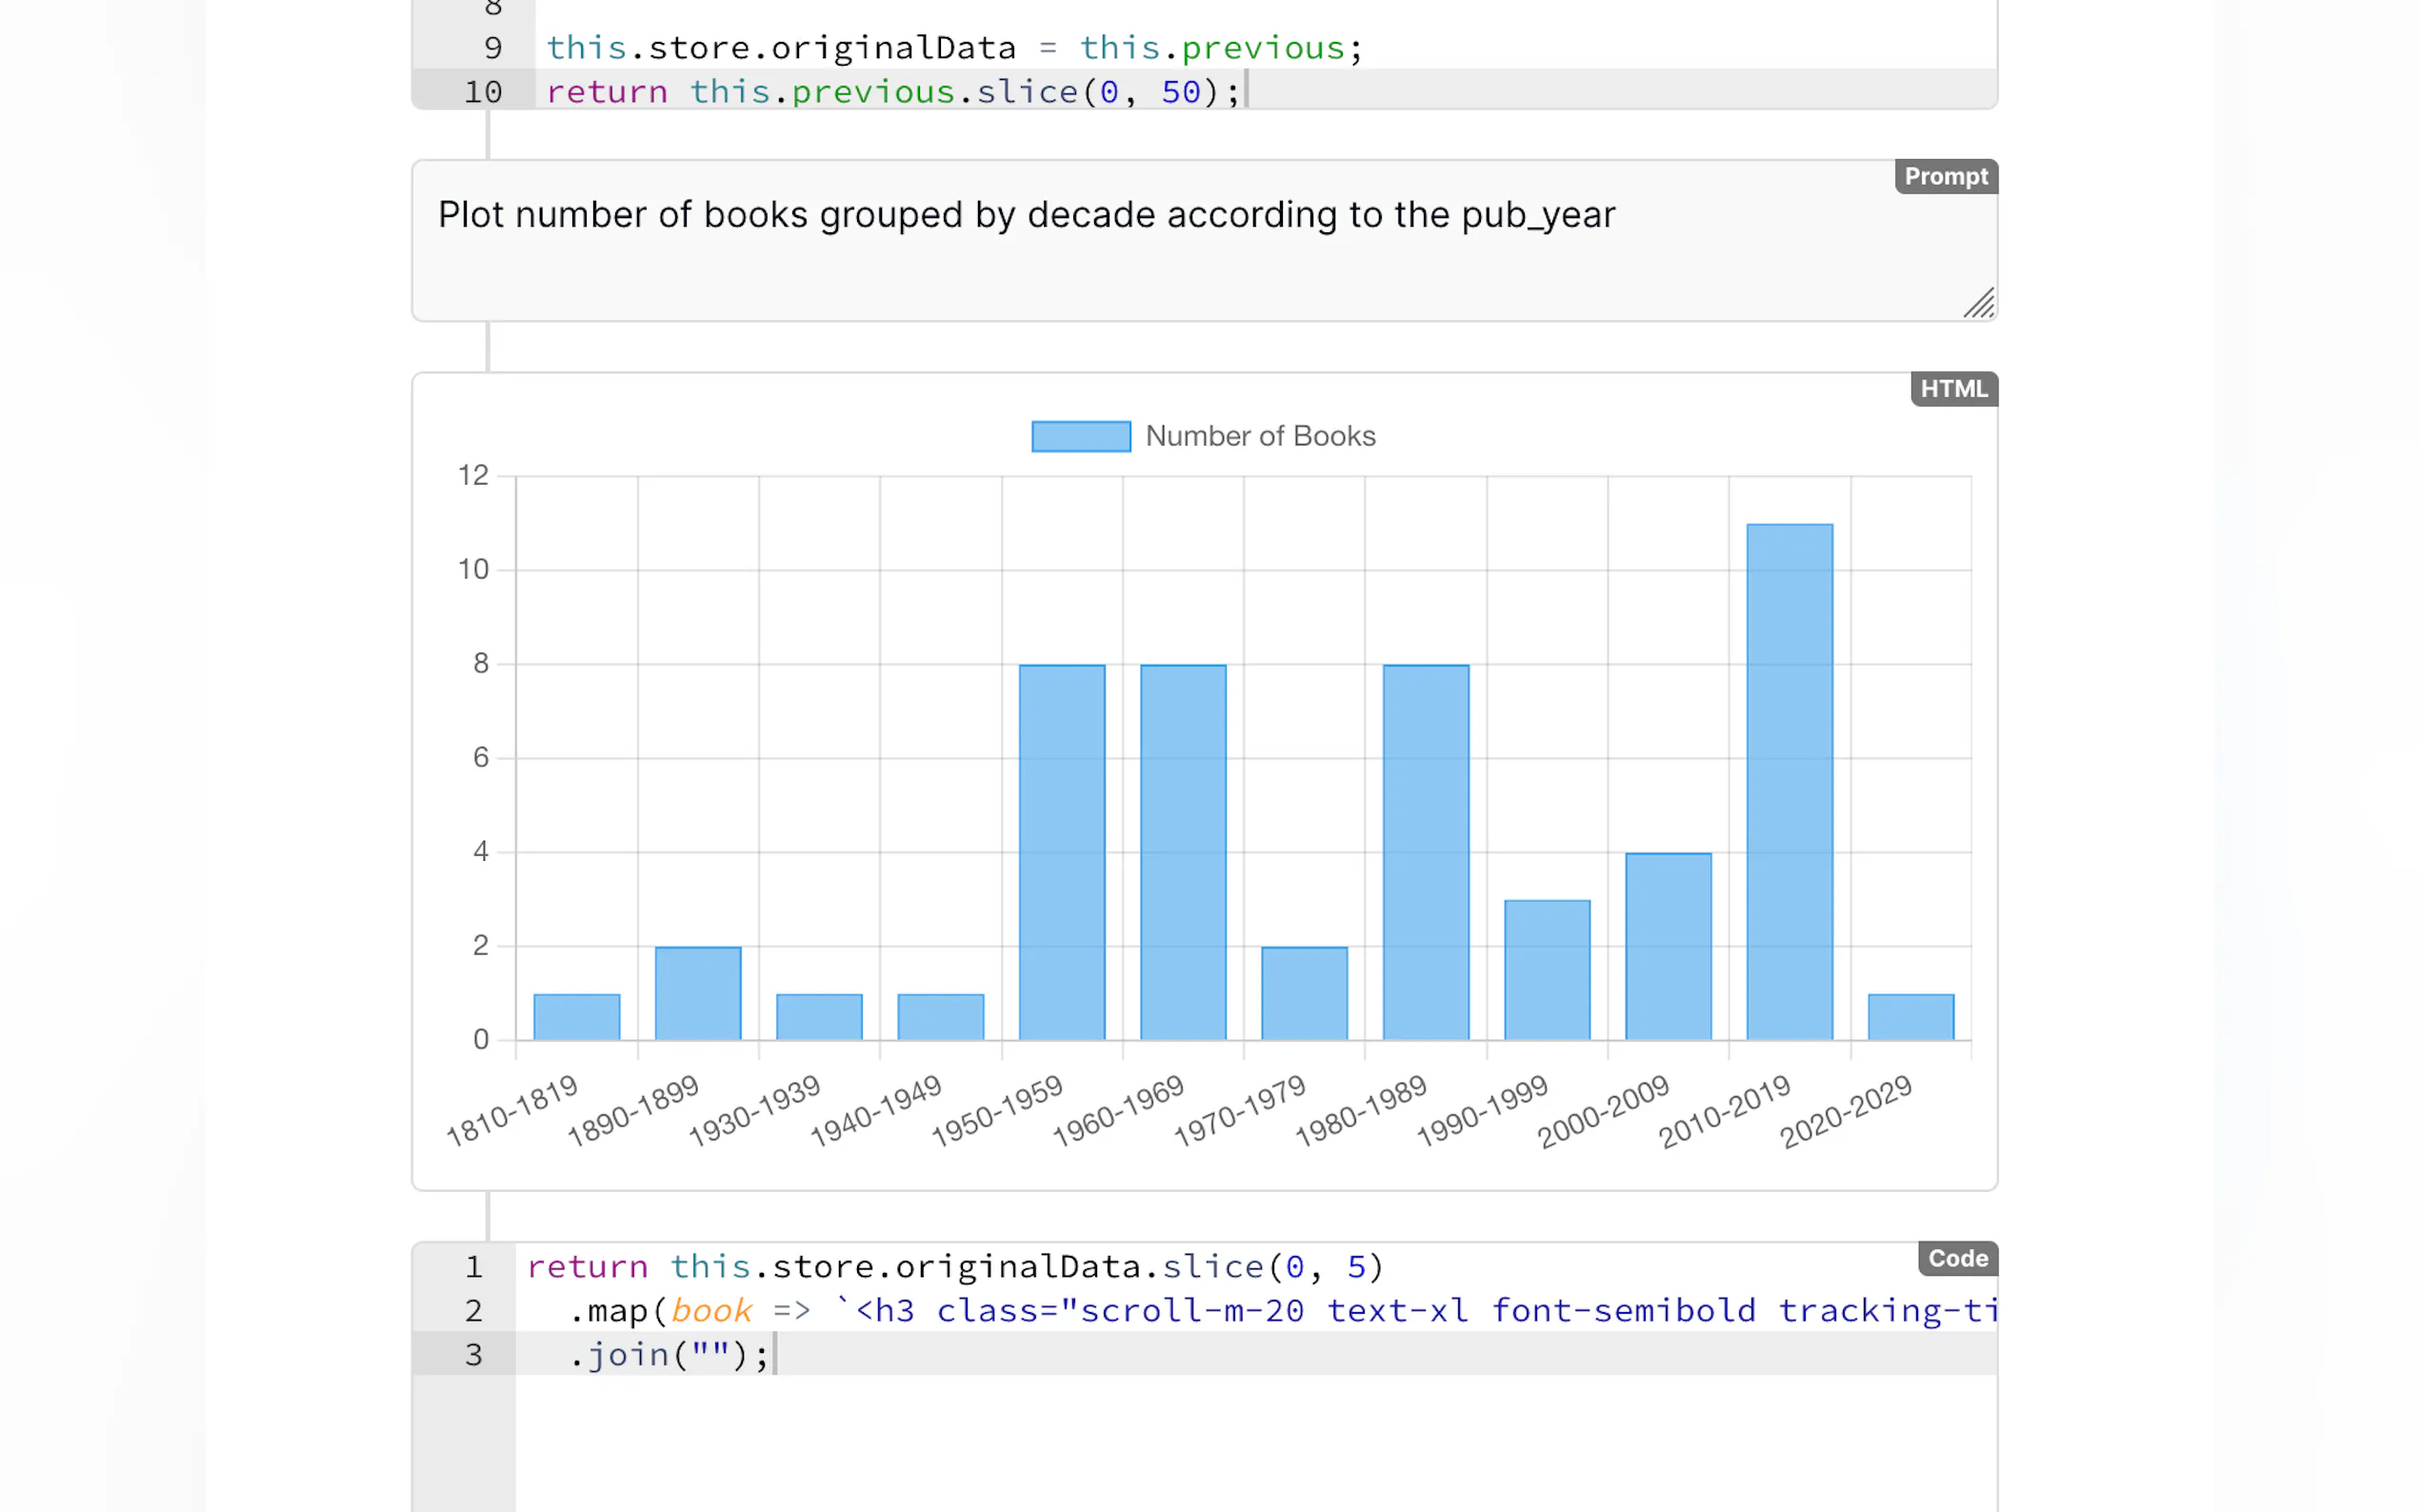Toggle the Number of Books legend swatch
Image resolution: width=2419 pixels, height=1512 pixels.
coord(1080,436)
